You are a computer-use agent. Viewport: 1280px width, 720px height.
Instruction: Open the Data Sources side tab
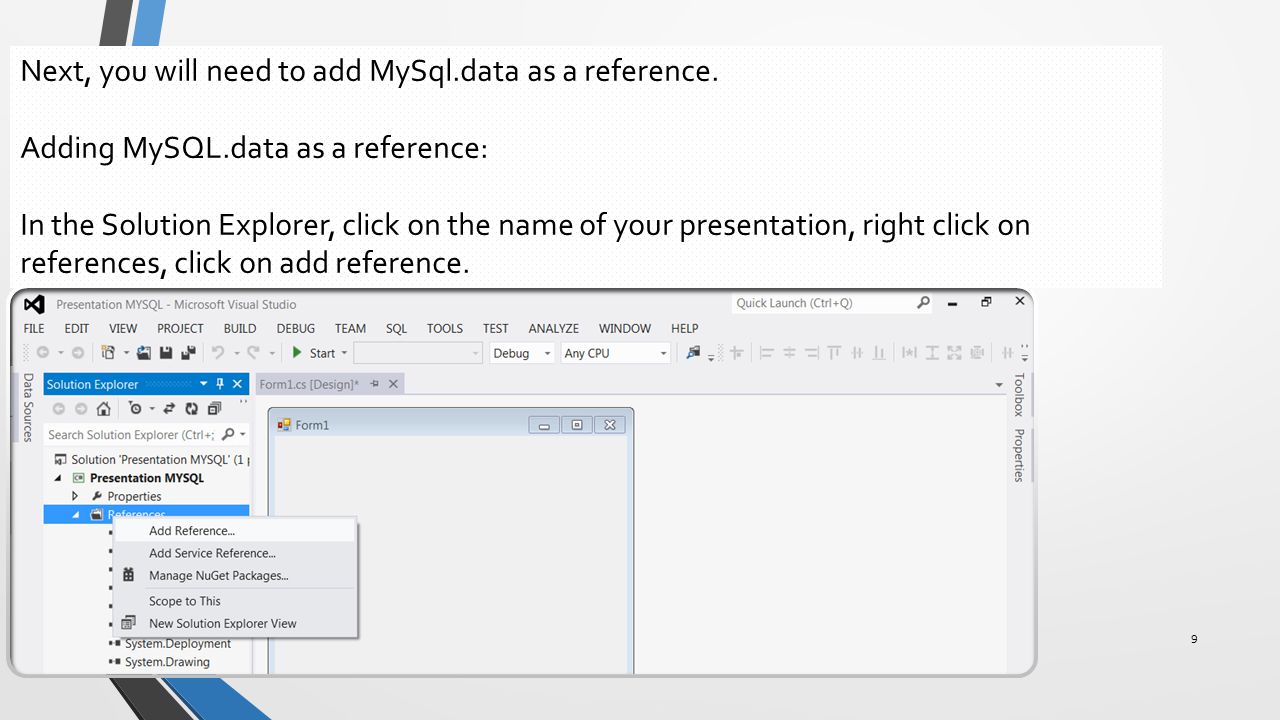tap(28, 407)
